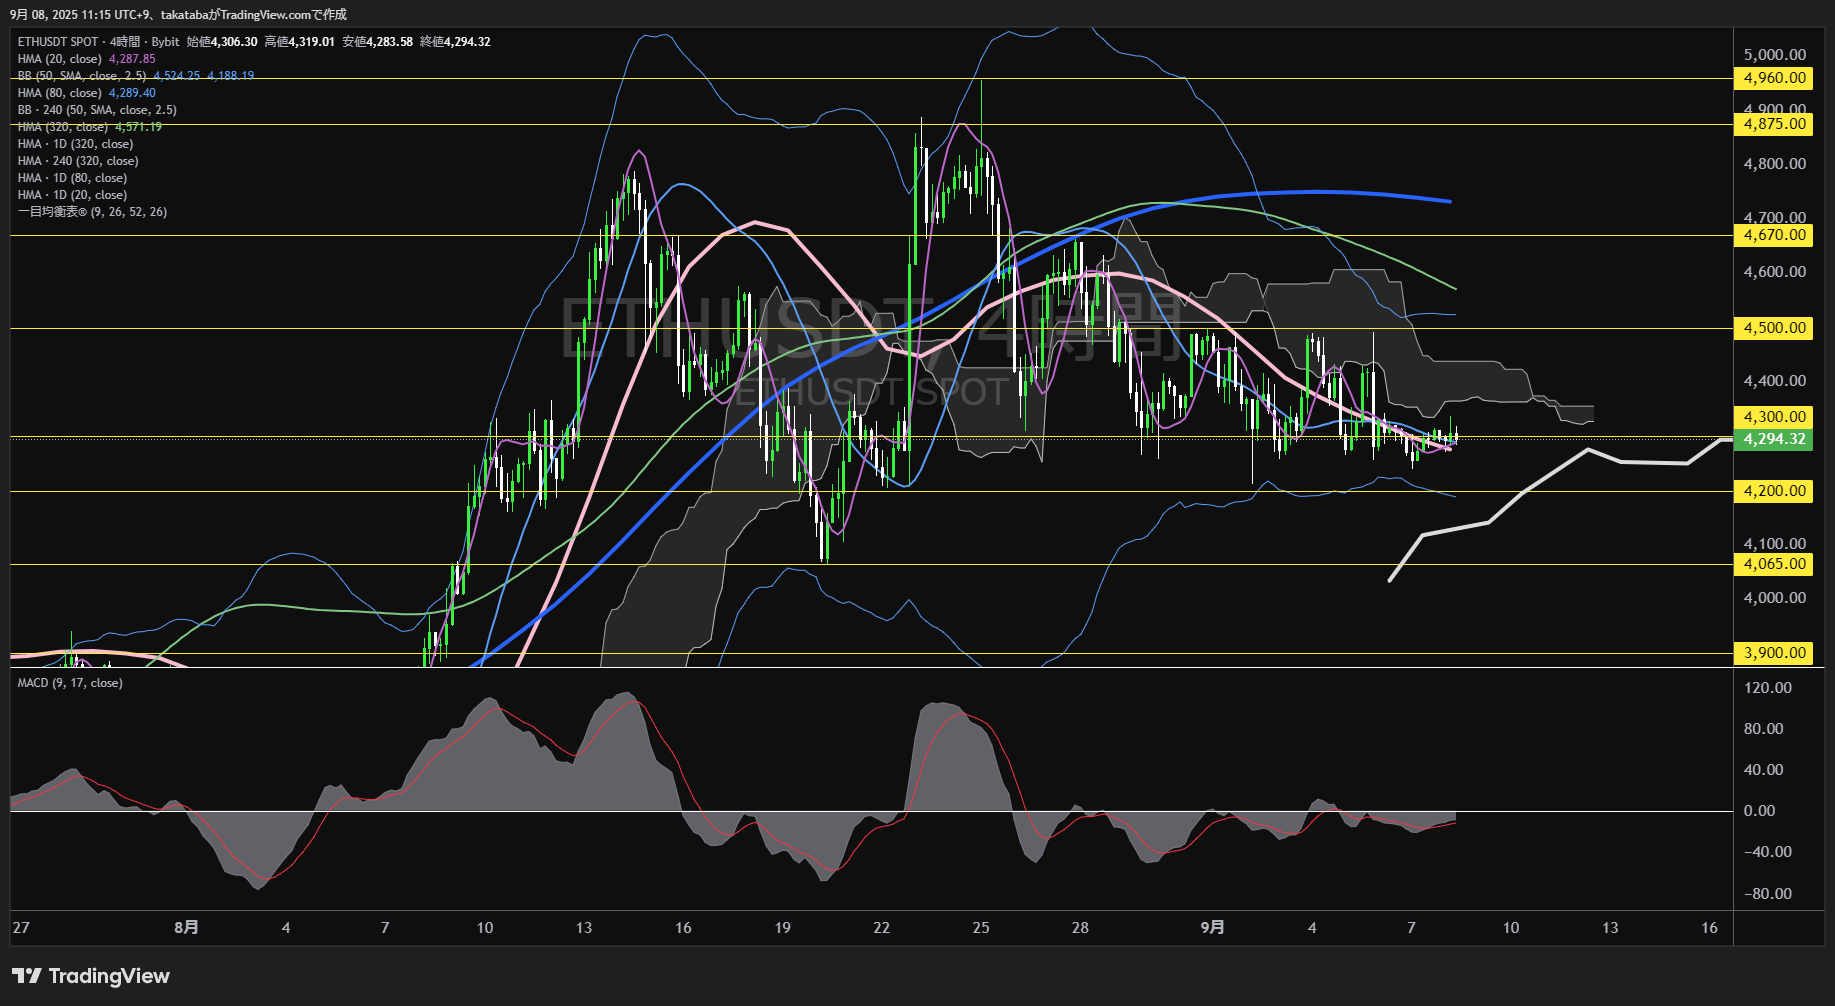1835x1006 pixels.
Task: Select the HMA · 240 (320, close) legend
Action: pos(78,161)
